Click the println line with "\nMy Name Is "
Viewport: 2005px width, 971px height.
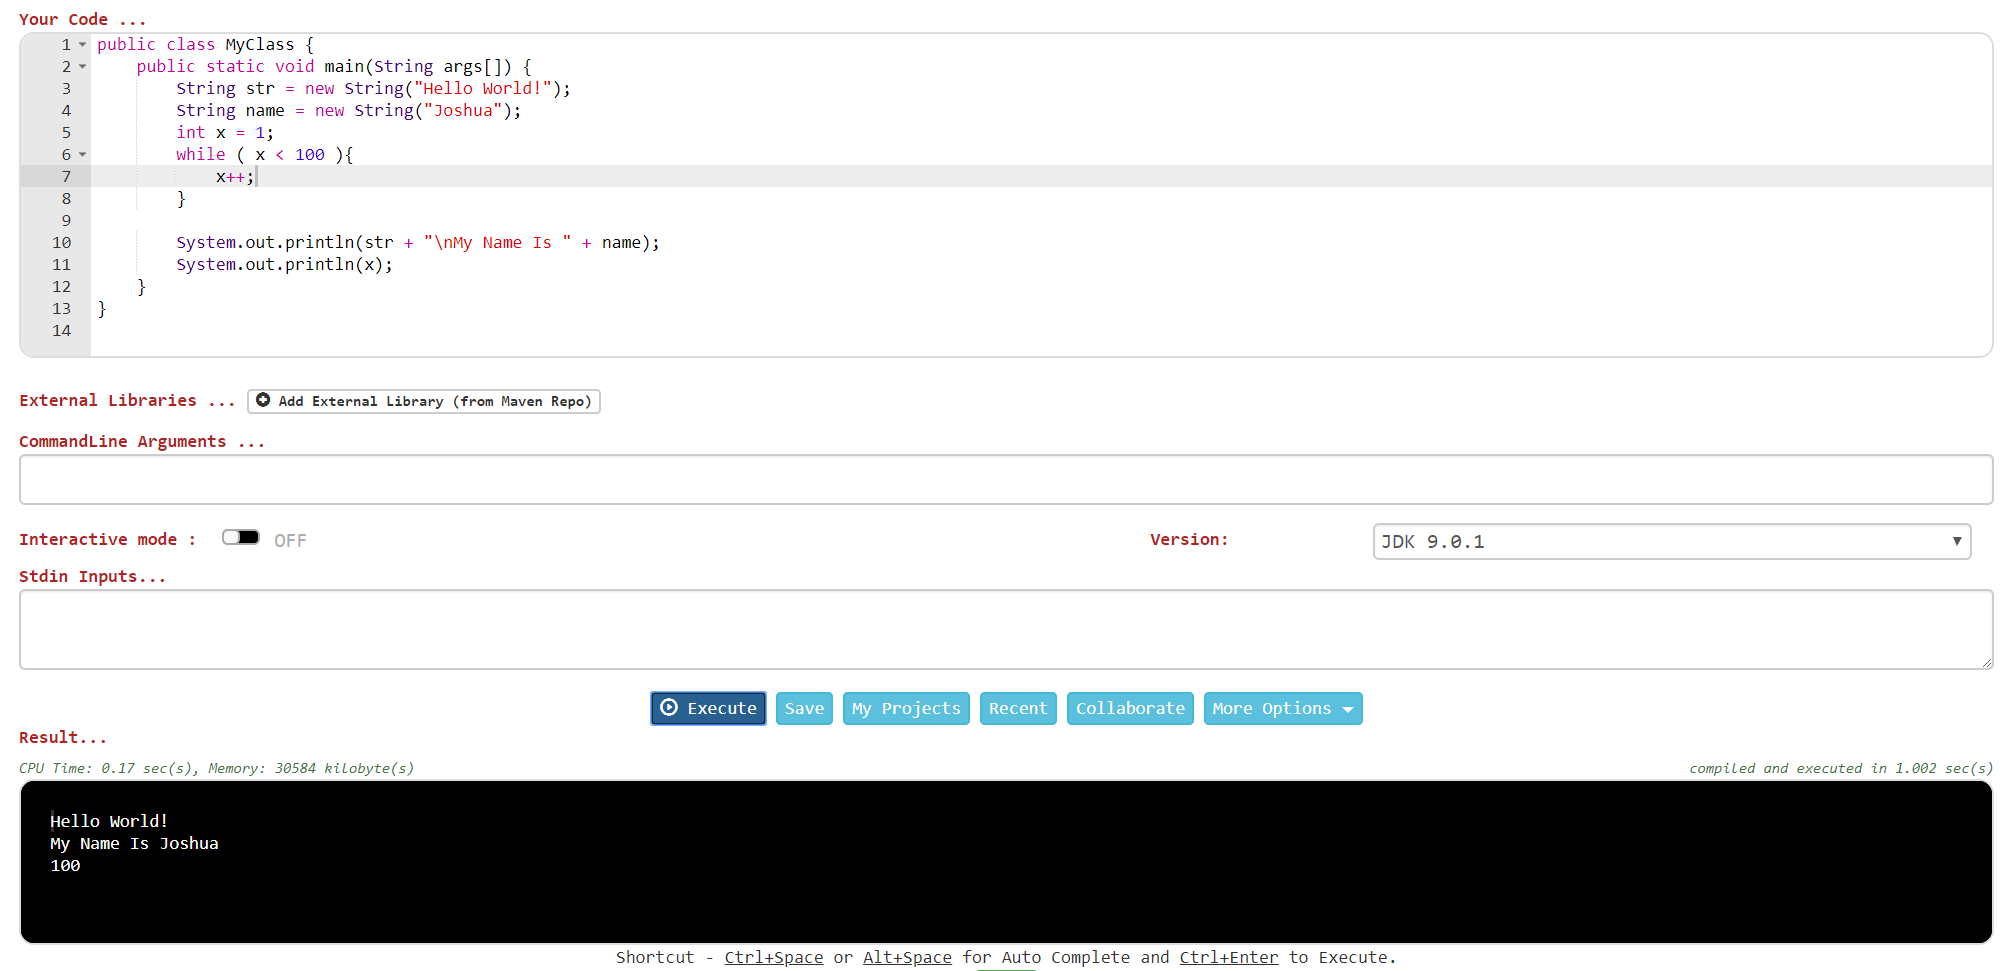pos(418,242)
